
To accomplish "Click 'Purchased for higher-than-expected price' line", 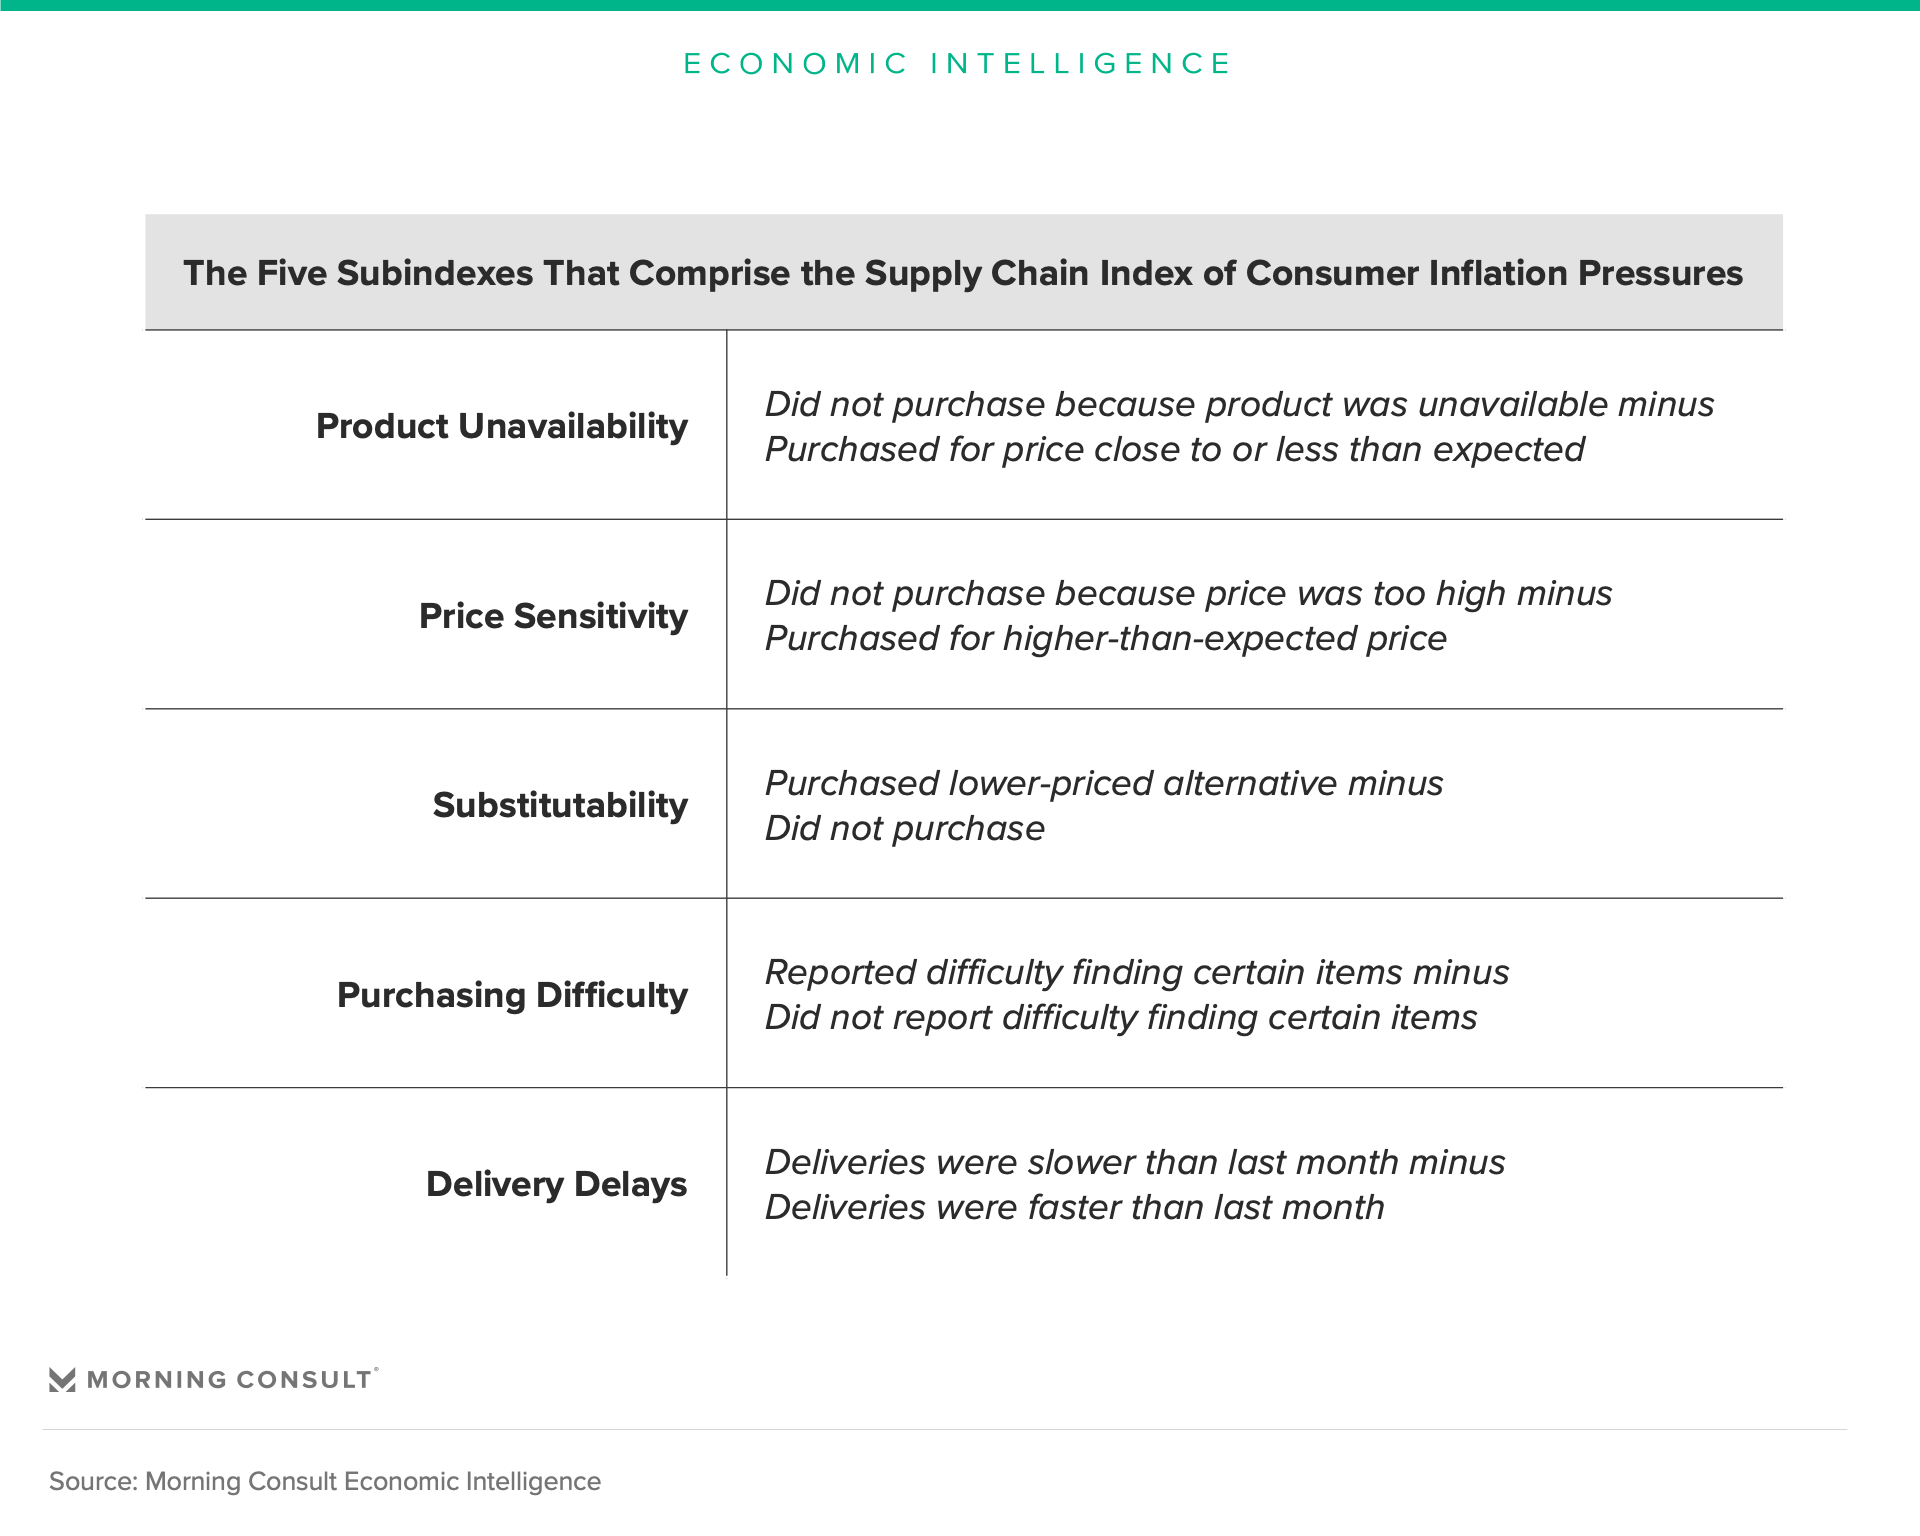I will coord(1105,638).
